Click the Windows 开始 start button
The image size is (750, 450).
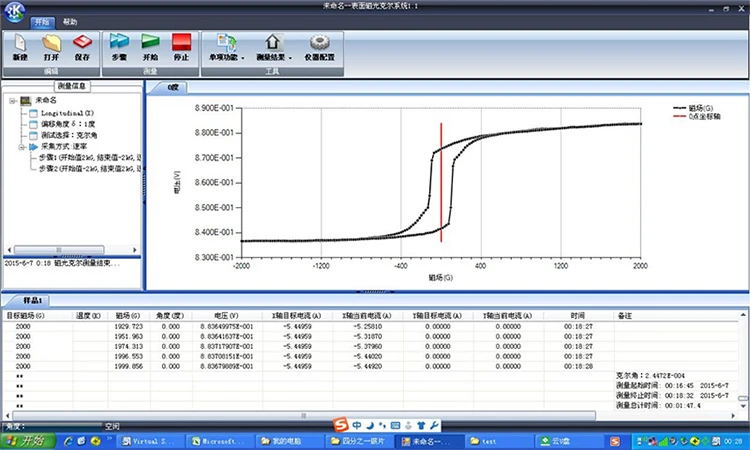coord(28,440)
